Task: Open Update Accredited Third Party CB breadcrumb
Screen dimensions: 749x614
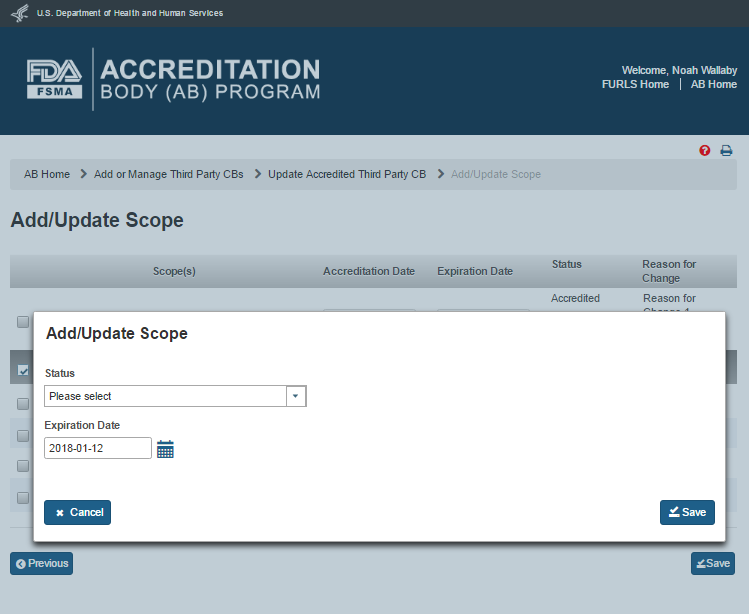Action: (347, 174)
